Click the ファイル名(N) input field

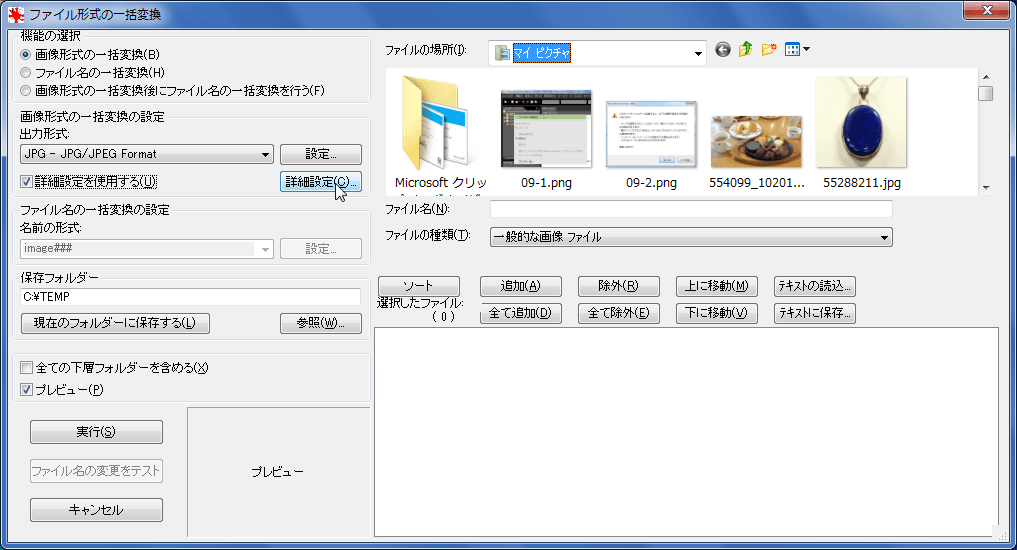(x=691, y=209)
